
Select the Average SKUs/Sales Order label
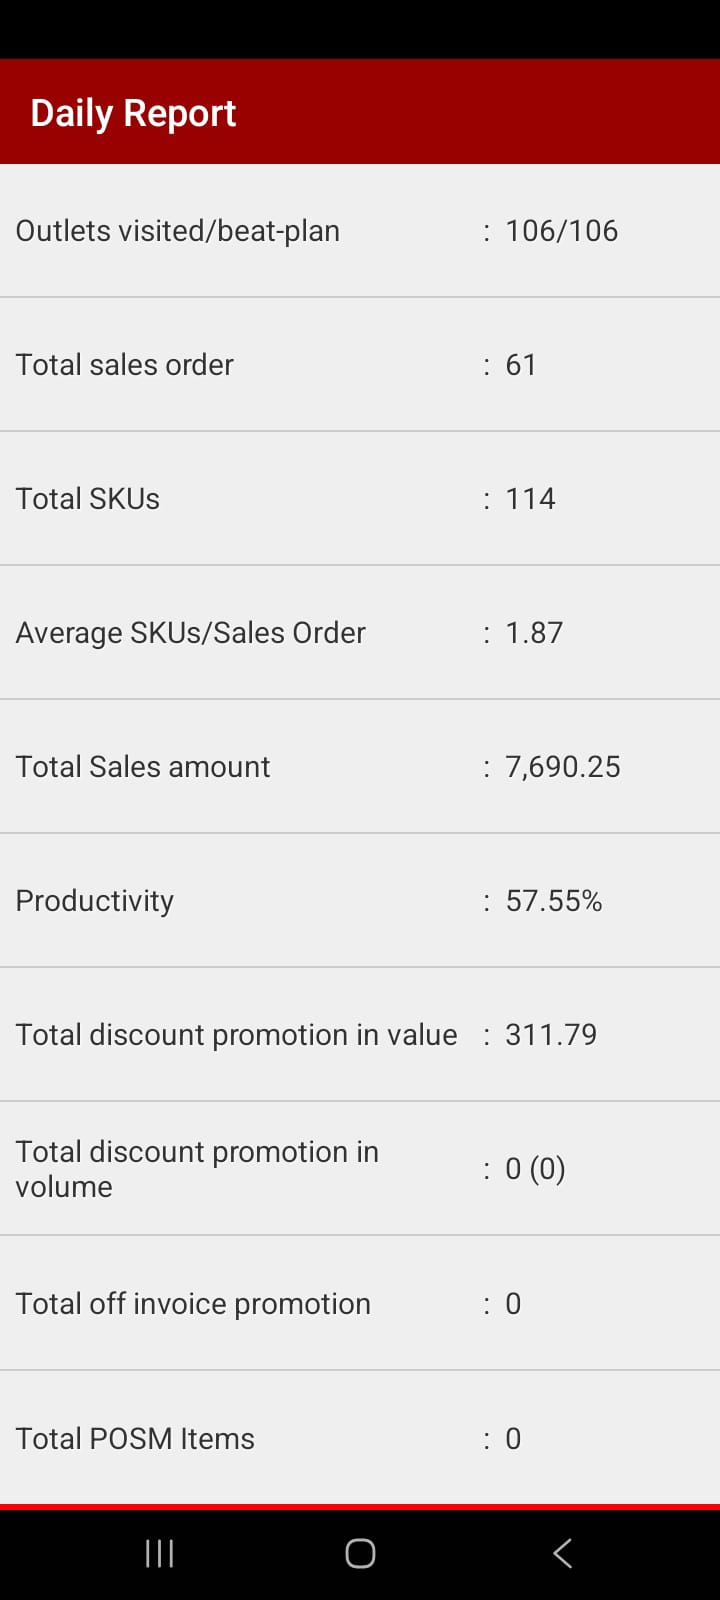[190, 633]
